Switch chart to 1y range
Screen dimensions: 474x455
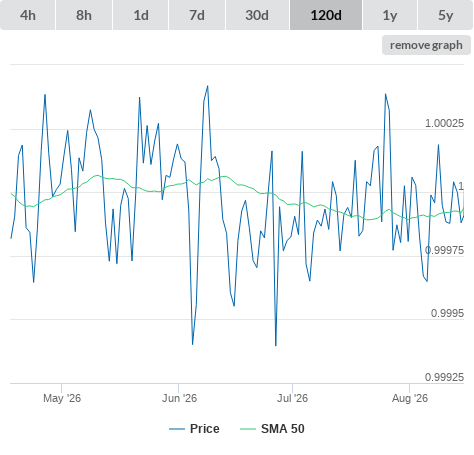390,15
